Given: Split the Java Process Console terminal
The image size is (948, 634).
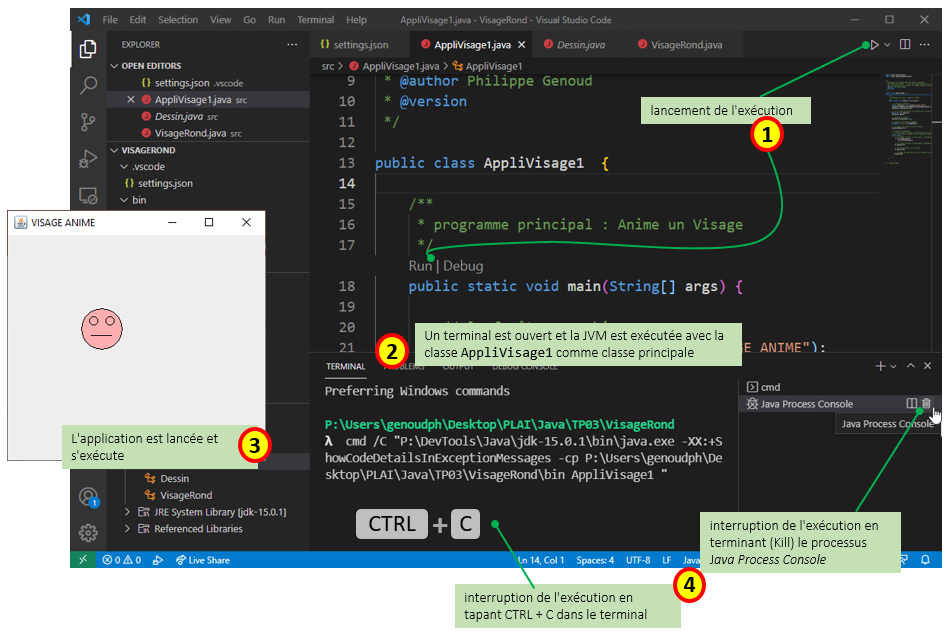Looking at the screenshot, I should [x=911, y=404].
